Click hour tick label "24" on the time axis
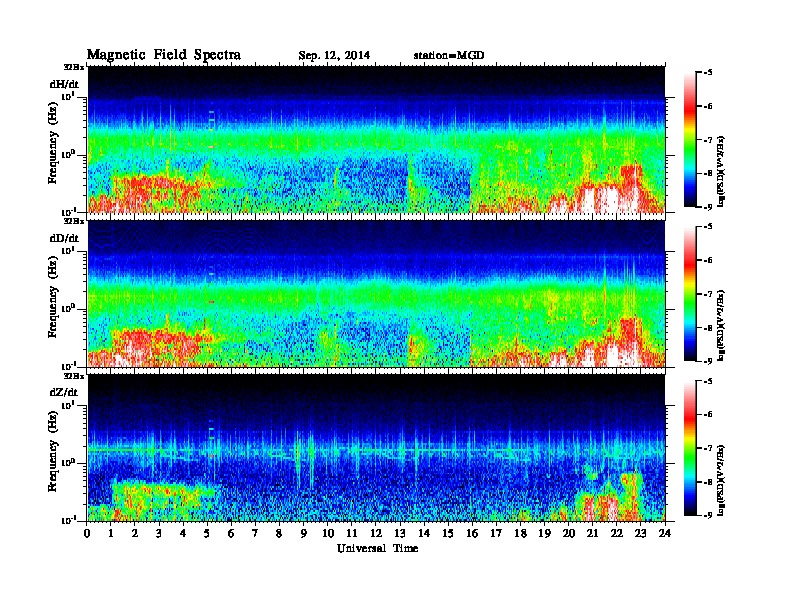792x612 pixels. [664, 533]
